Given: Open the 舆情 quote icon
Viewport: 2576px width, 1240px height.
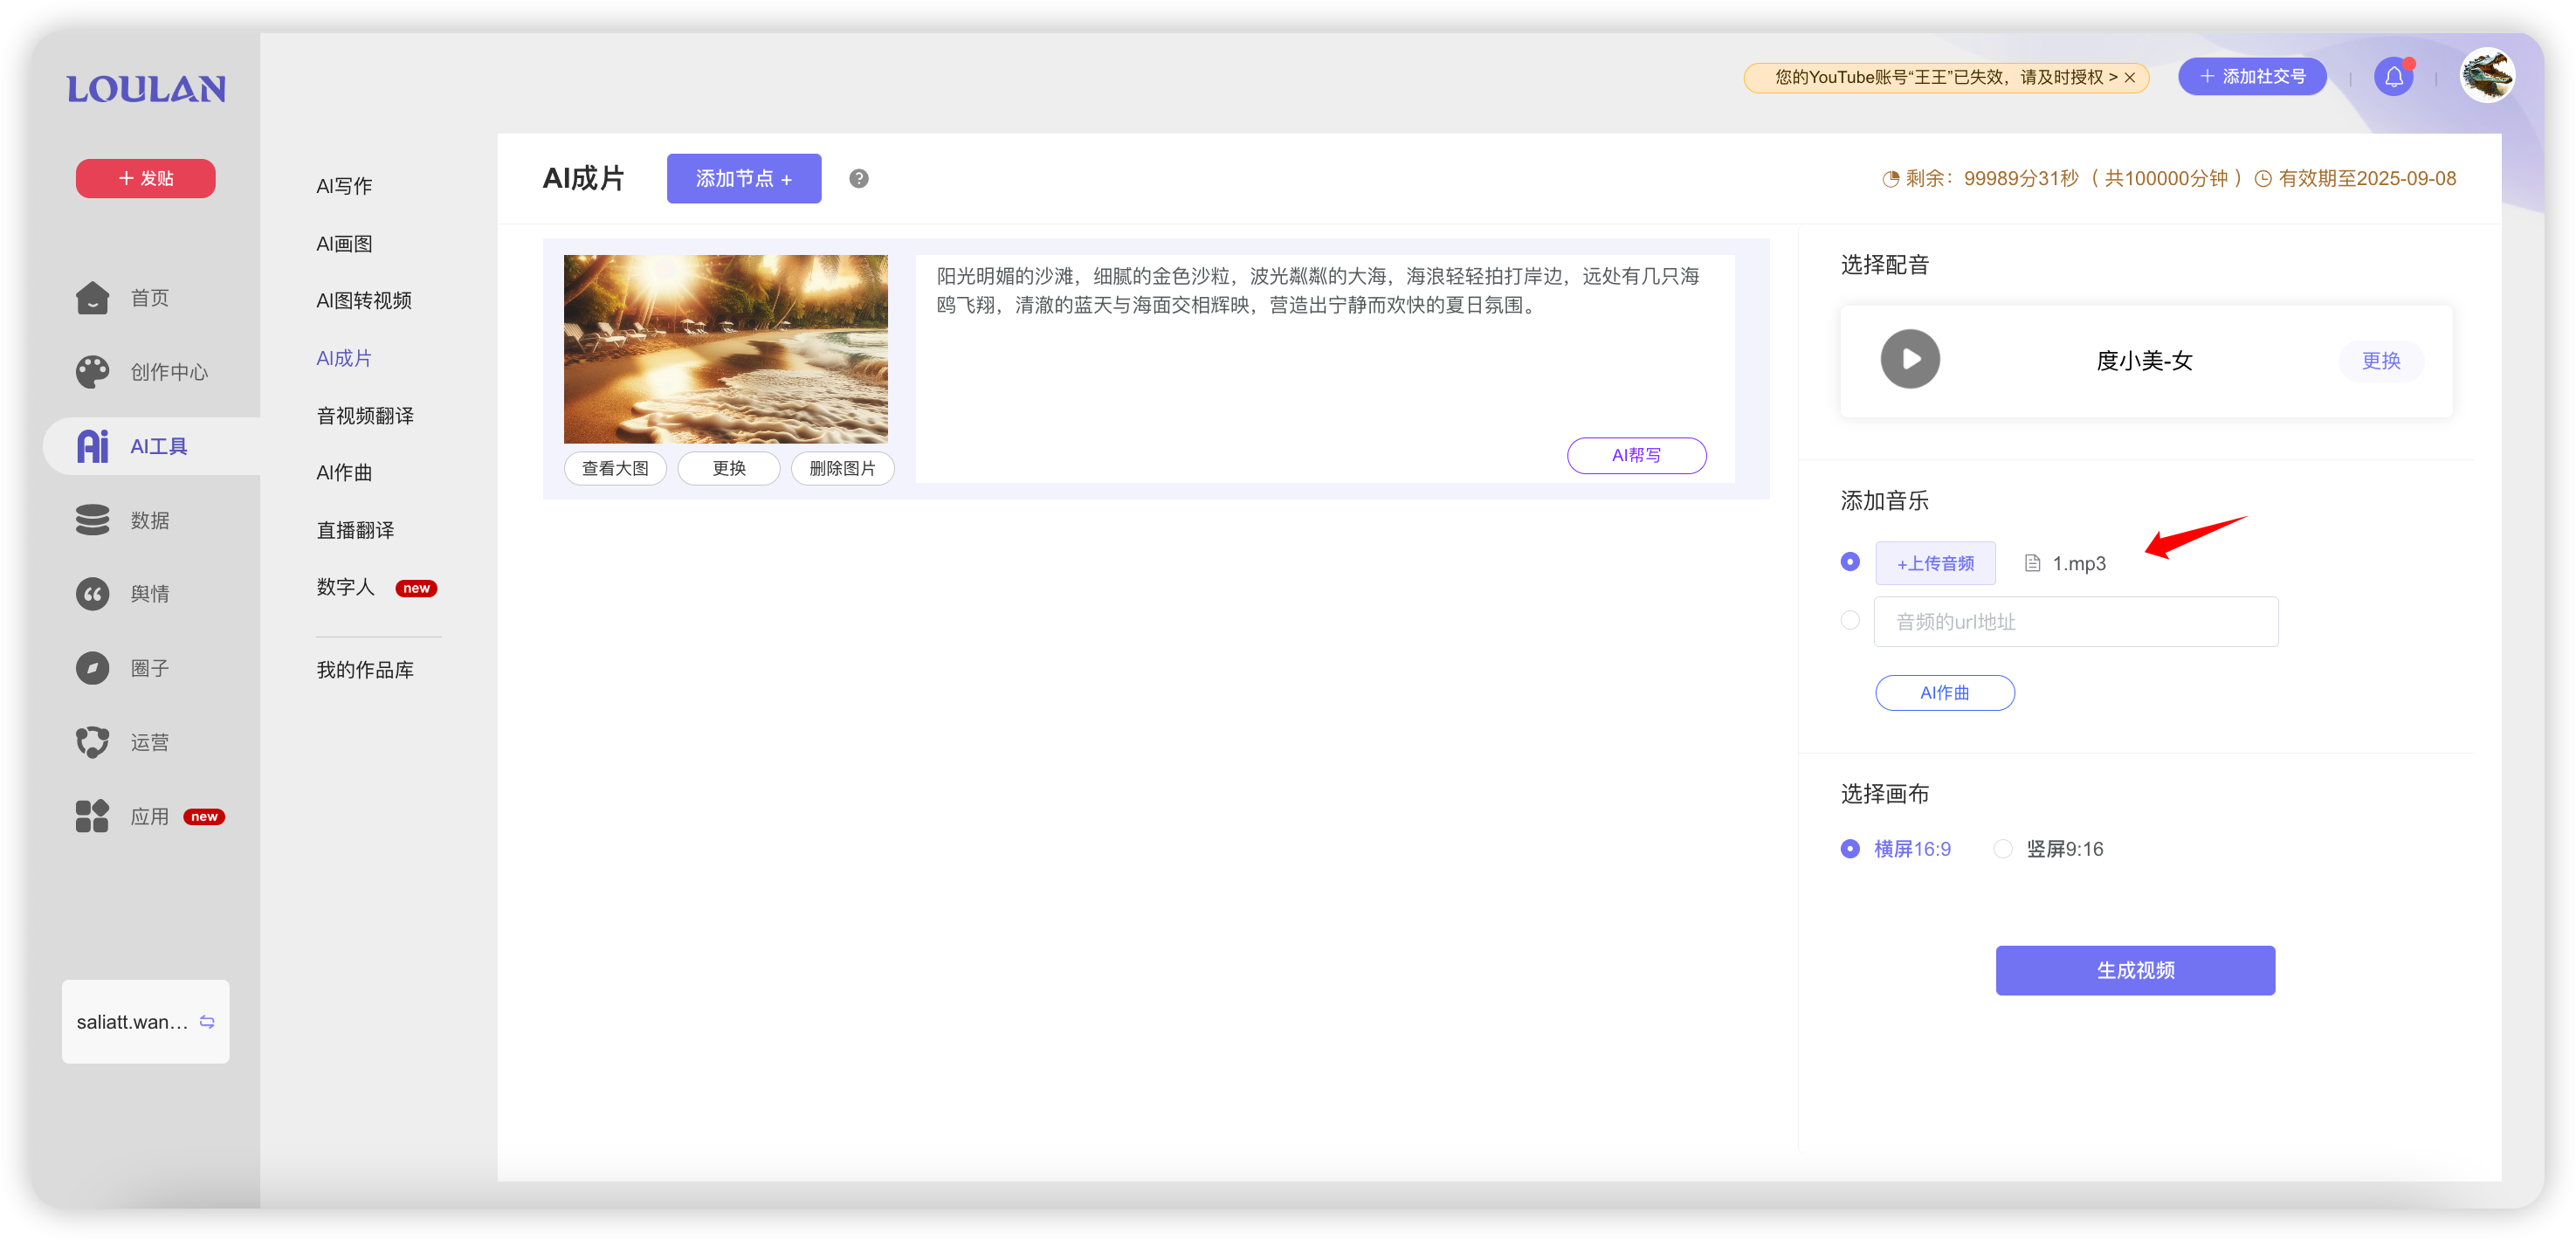Looking at the screenshot, I should (93, 594).
